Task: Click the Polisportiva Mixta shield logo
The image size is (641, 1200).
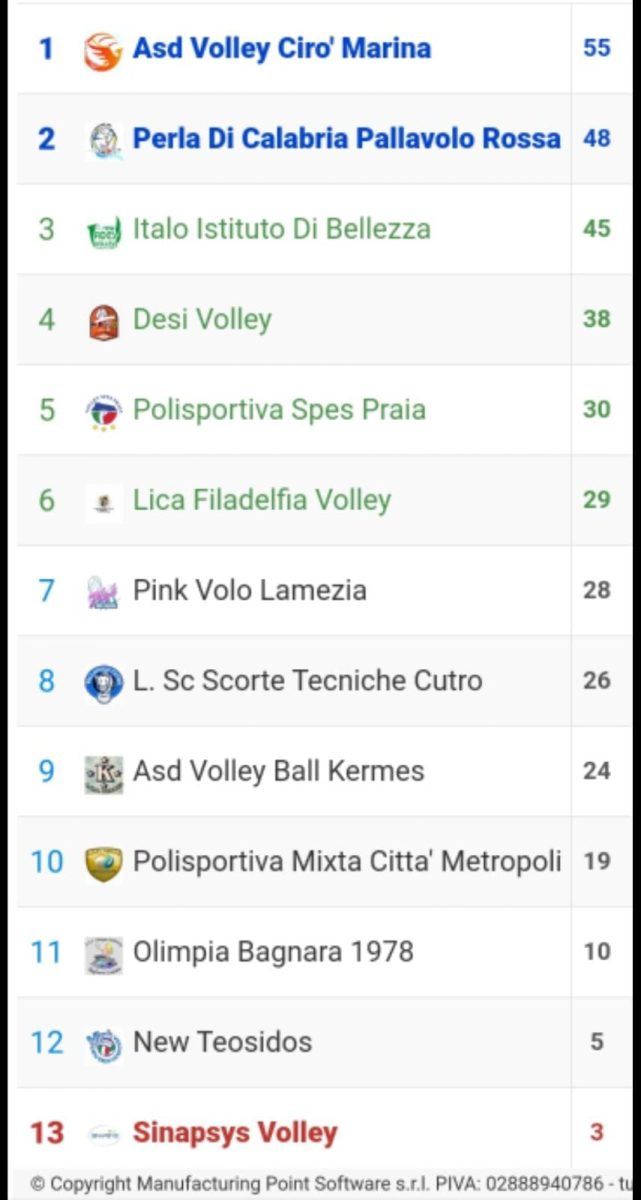Action: coord(103,862)
